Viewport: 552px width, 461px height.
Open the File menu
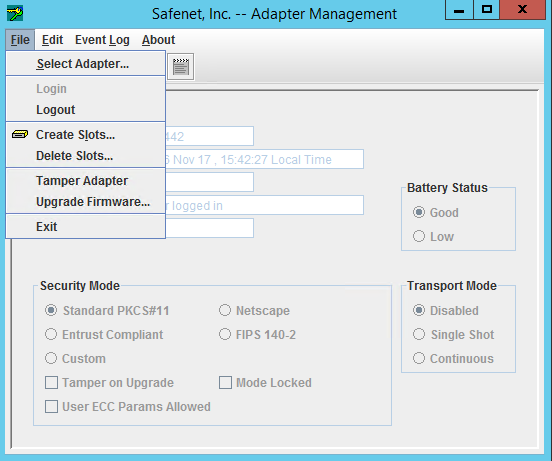[20, 40]
